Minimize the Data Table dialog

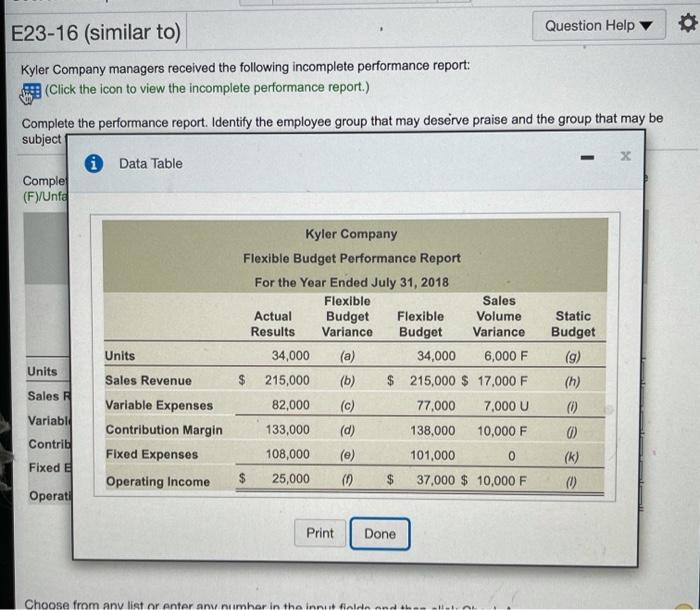coord(587,158)
